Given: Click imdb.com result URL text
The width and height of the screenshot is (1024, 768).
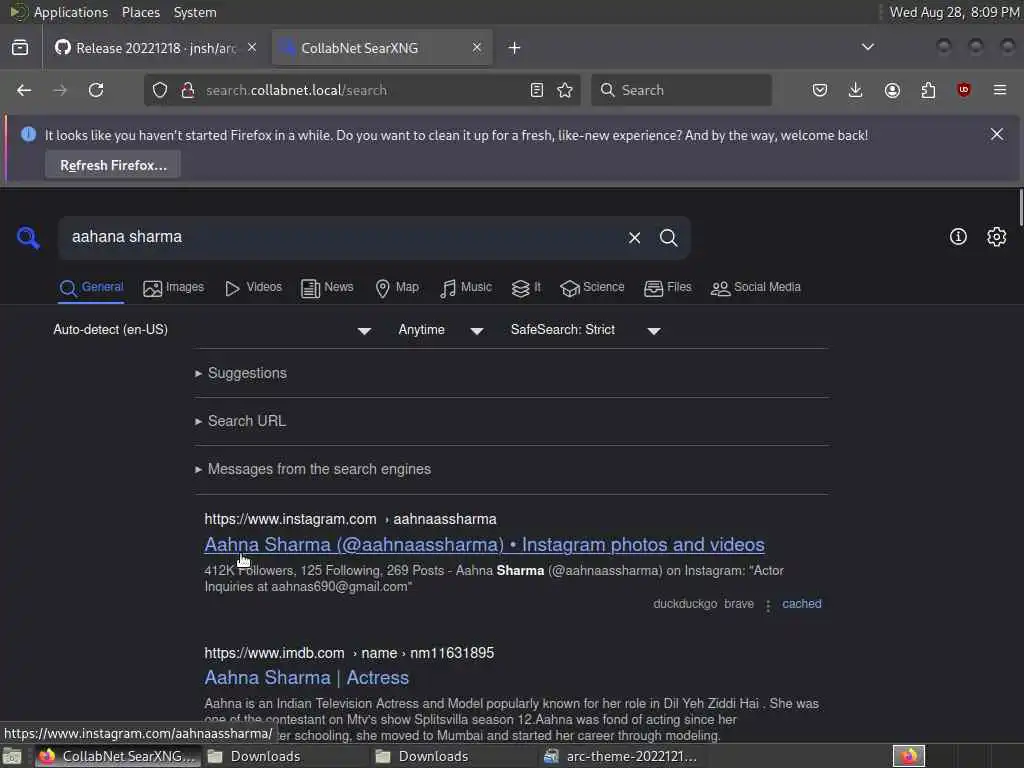Looking at the screenshot, I should point(349,653).
